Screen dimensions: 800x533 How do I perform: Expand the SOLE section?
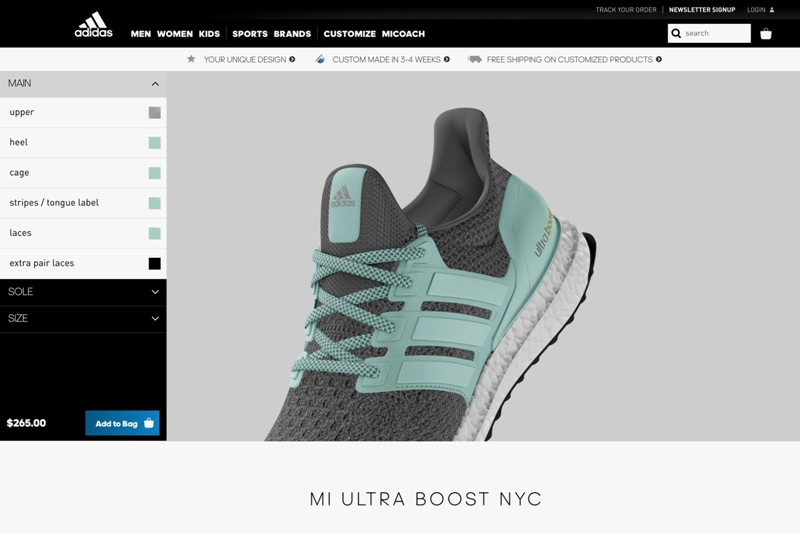point(155,292)
